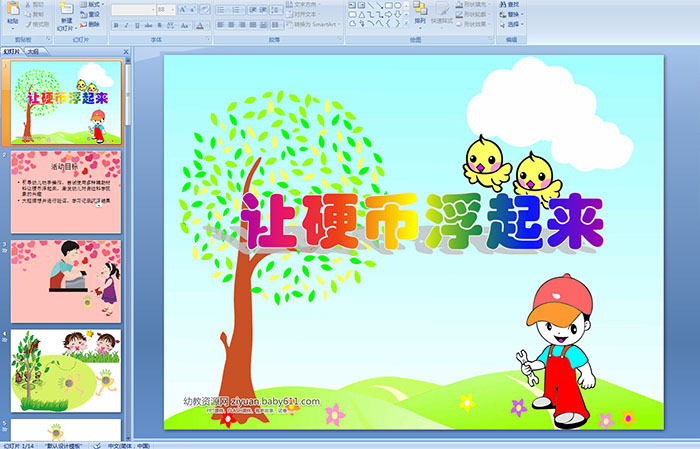Open the Quick Styles (快速样式) gallery
The width and height of the screenshot is (700, 449).
442,16
